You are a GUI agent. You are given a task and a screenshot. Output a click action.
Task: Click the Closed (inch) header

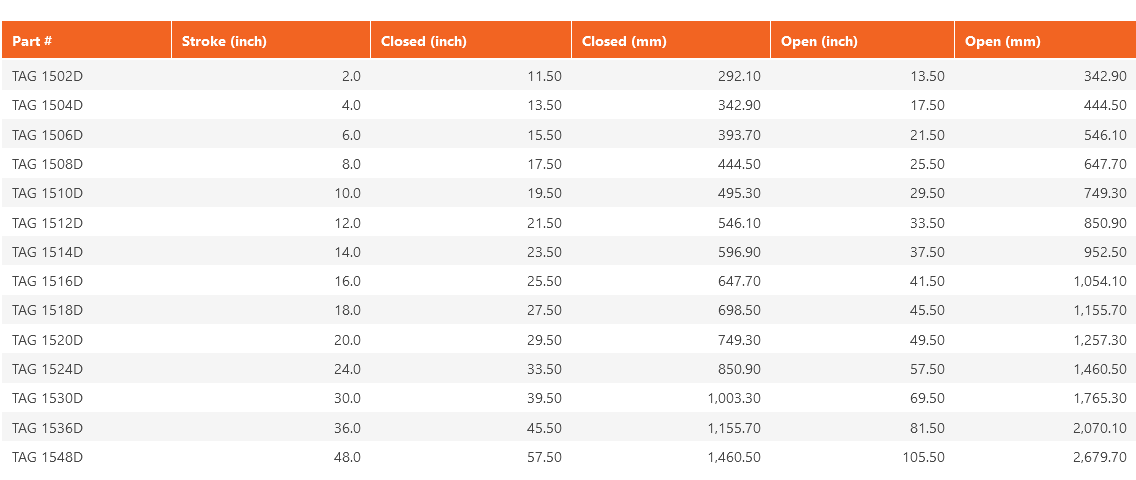tap(424, 41)
